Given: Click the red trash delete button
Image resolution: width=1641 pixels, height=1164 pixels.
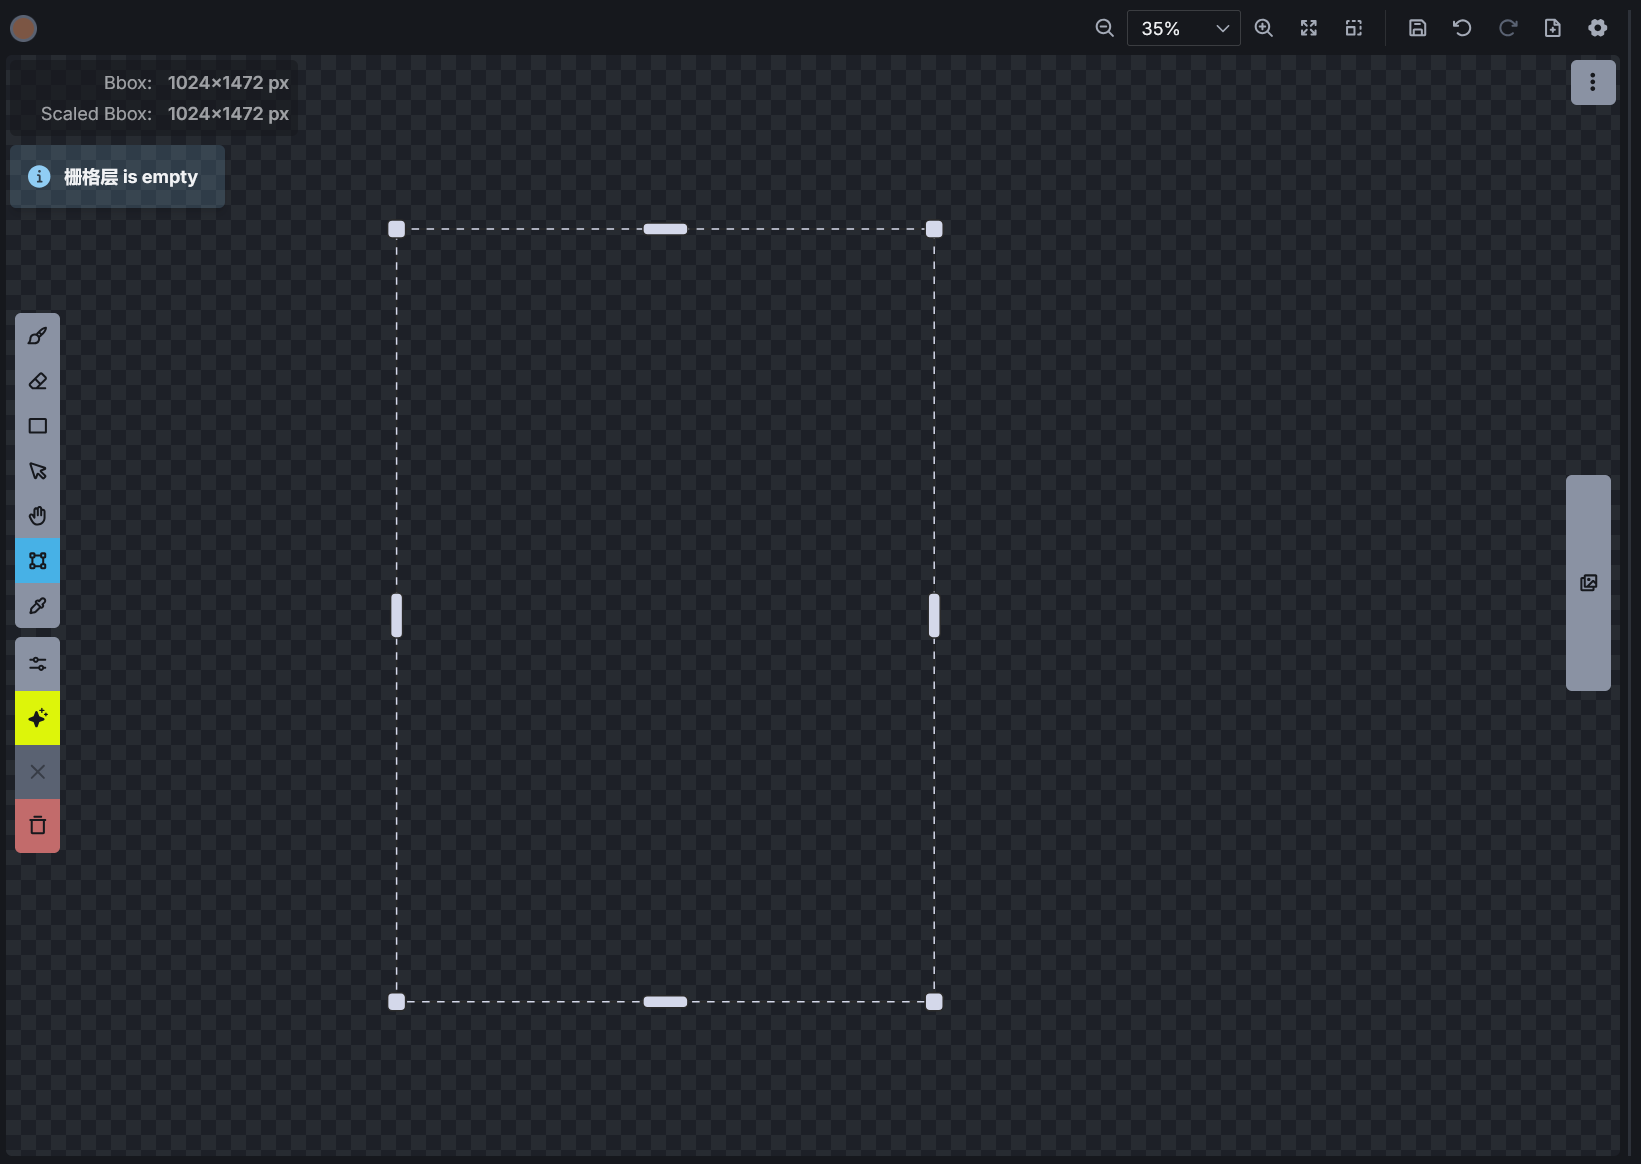Looking at the screenshot, I should [x=38, y=826].
